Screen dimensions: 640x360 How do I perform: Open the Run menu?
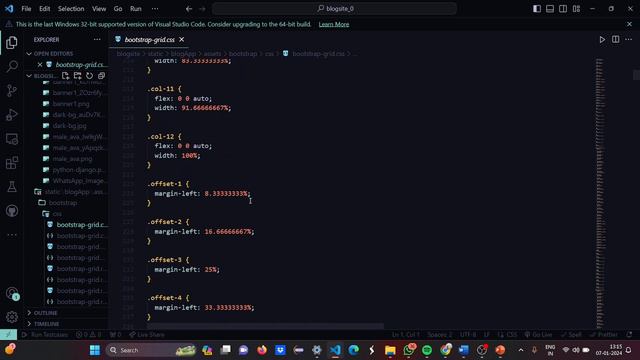(x=136, y=9)
